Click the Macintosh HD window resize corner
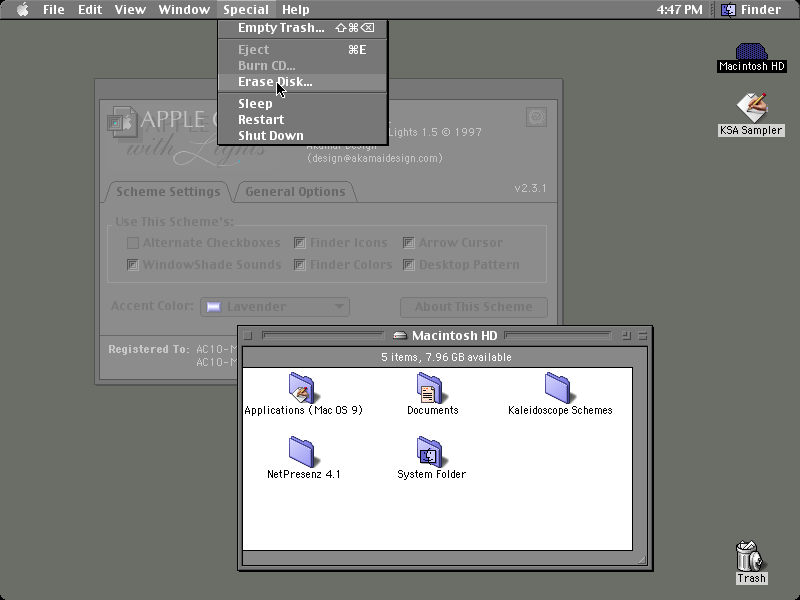Viewport: 800px width, 600px height. (x=642, y=560)
